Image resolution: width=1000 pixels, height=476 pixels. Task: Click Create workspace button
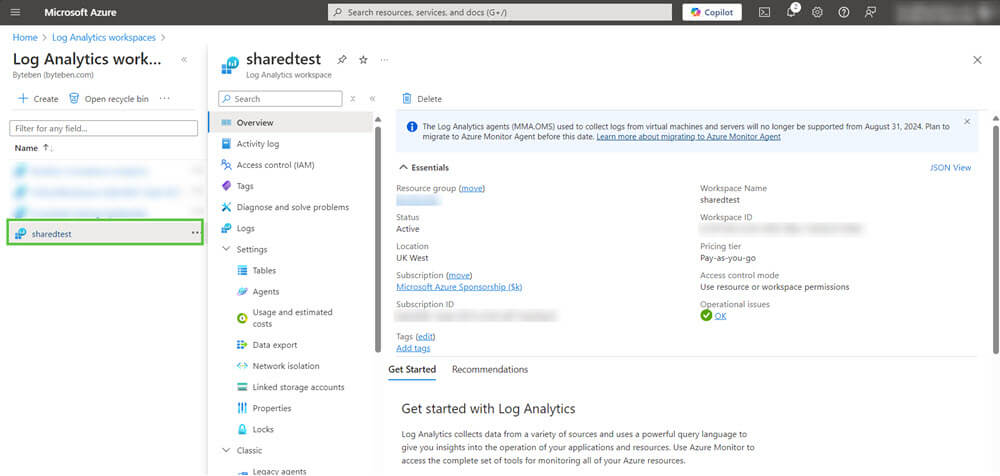(38, 99)
